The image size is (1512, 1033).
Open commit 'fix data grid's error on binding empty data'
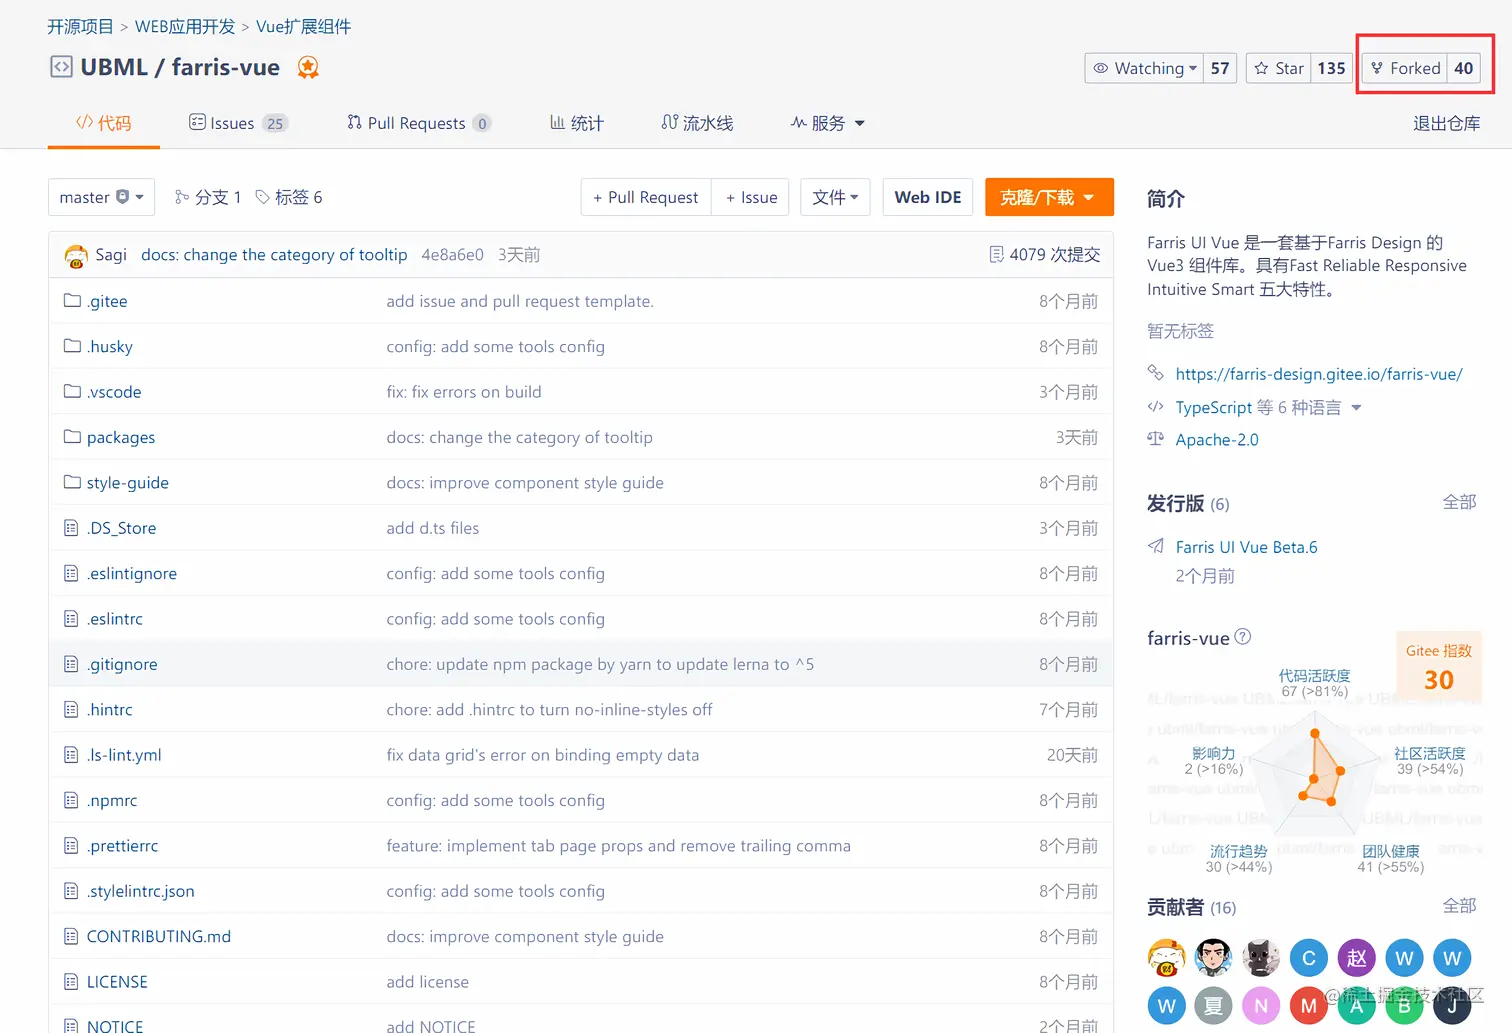(542, 755)
